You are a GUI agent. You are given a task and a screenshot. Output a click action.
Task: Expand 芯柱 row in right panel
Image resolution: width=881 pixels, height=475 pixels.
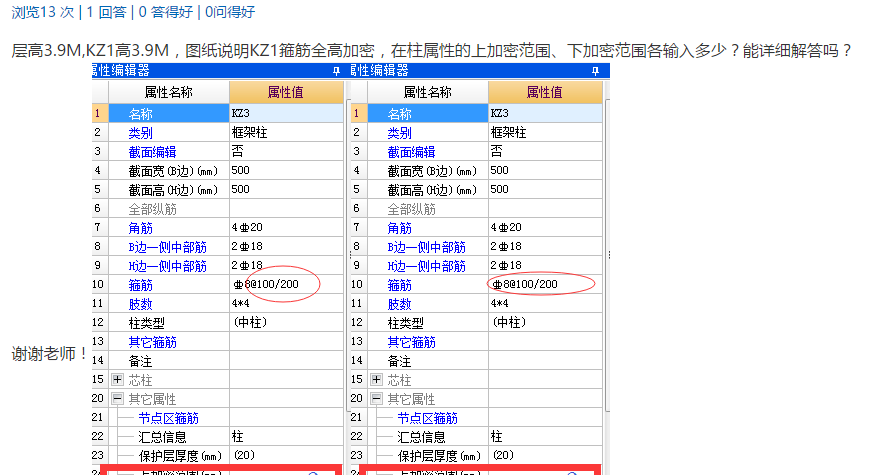pyautogui.click(x=376, y=379)
